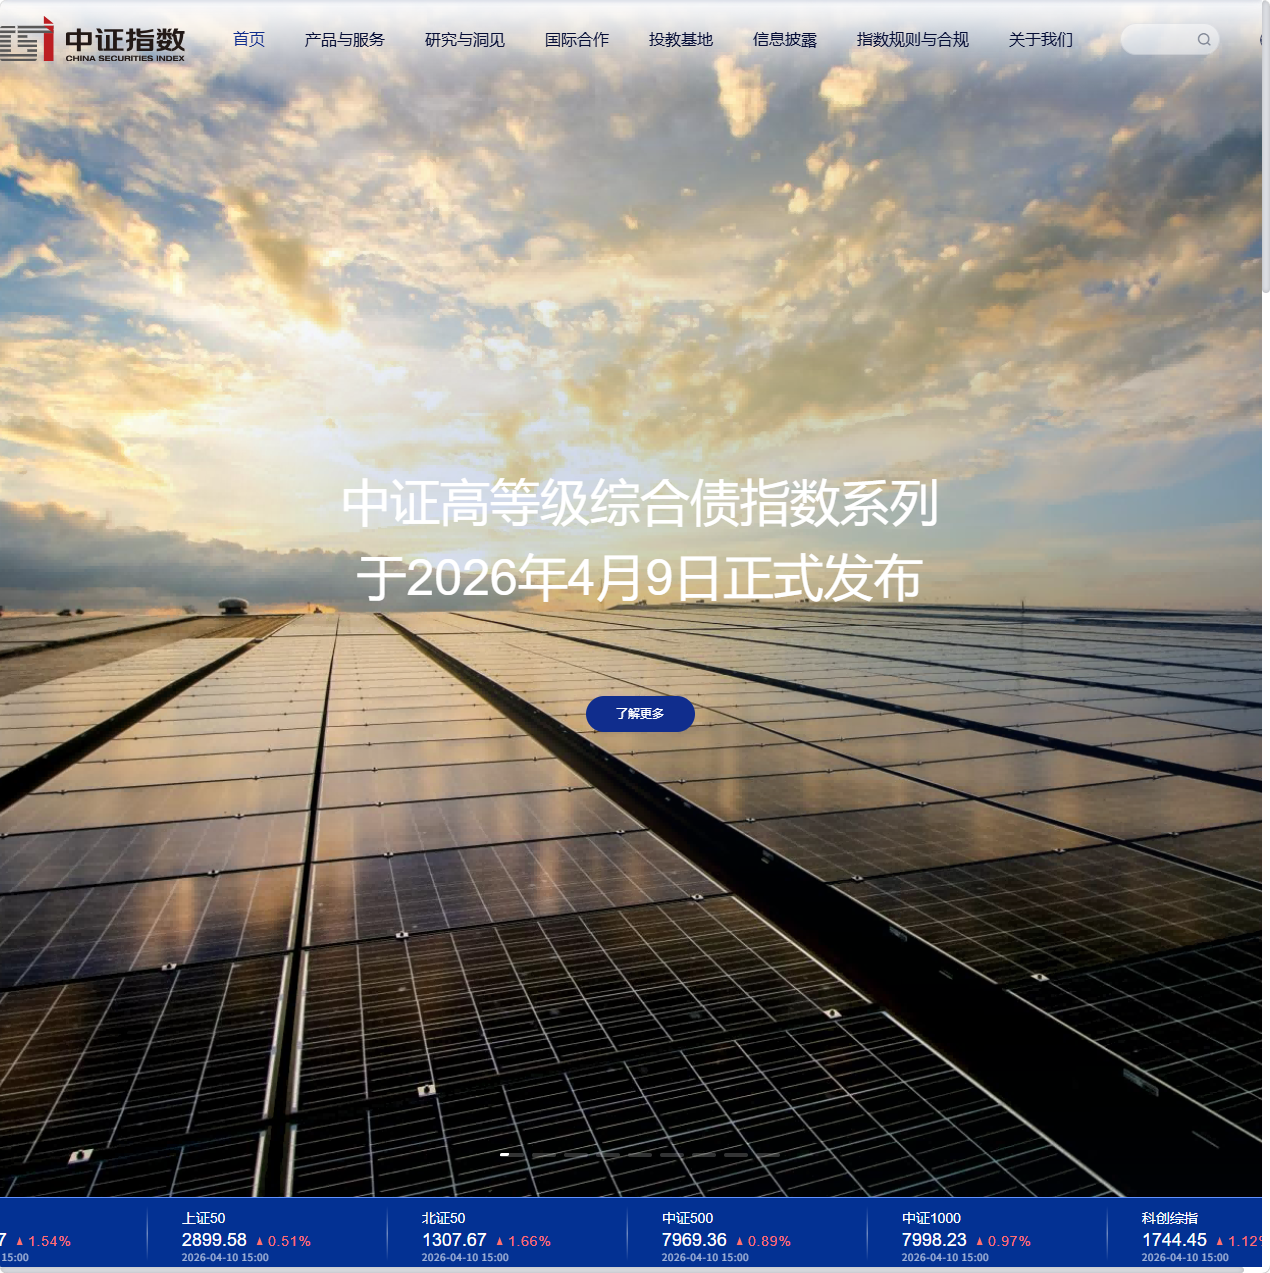Open the 产品与服务 menu

click(344, 40)
